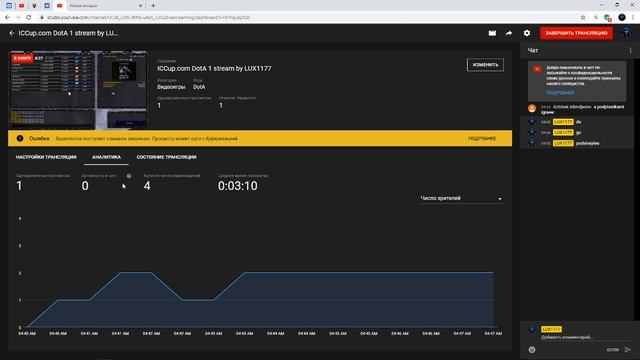Click the playbacks count value 4
The height and width of the screenshot is (360, 640).
(x=147, y=186)
